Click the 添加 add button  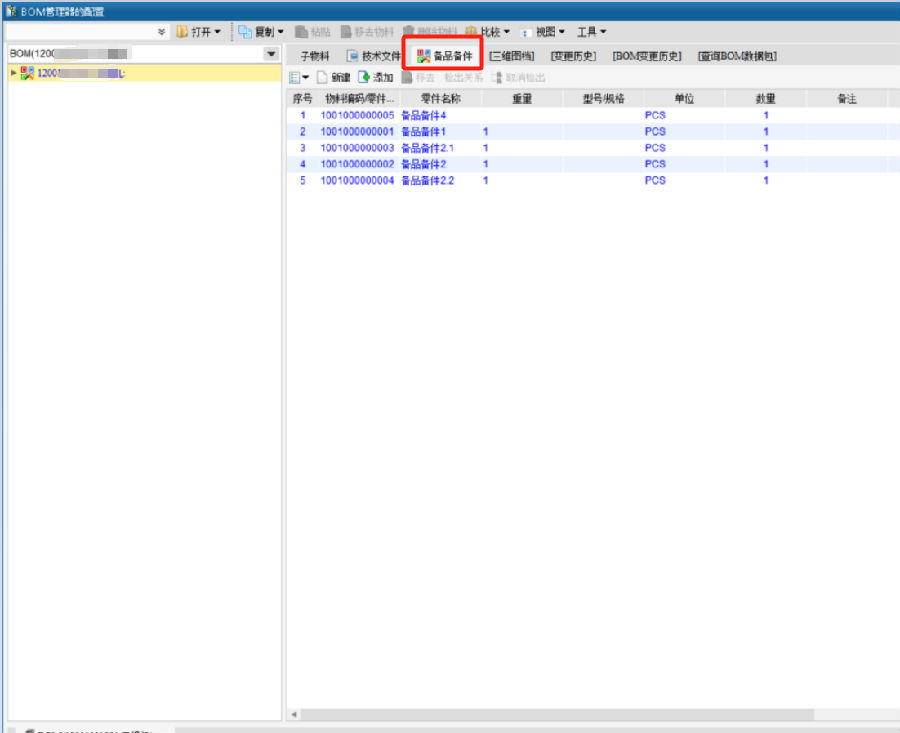(x=375, y=77)
